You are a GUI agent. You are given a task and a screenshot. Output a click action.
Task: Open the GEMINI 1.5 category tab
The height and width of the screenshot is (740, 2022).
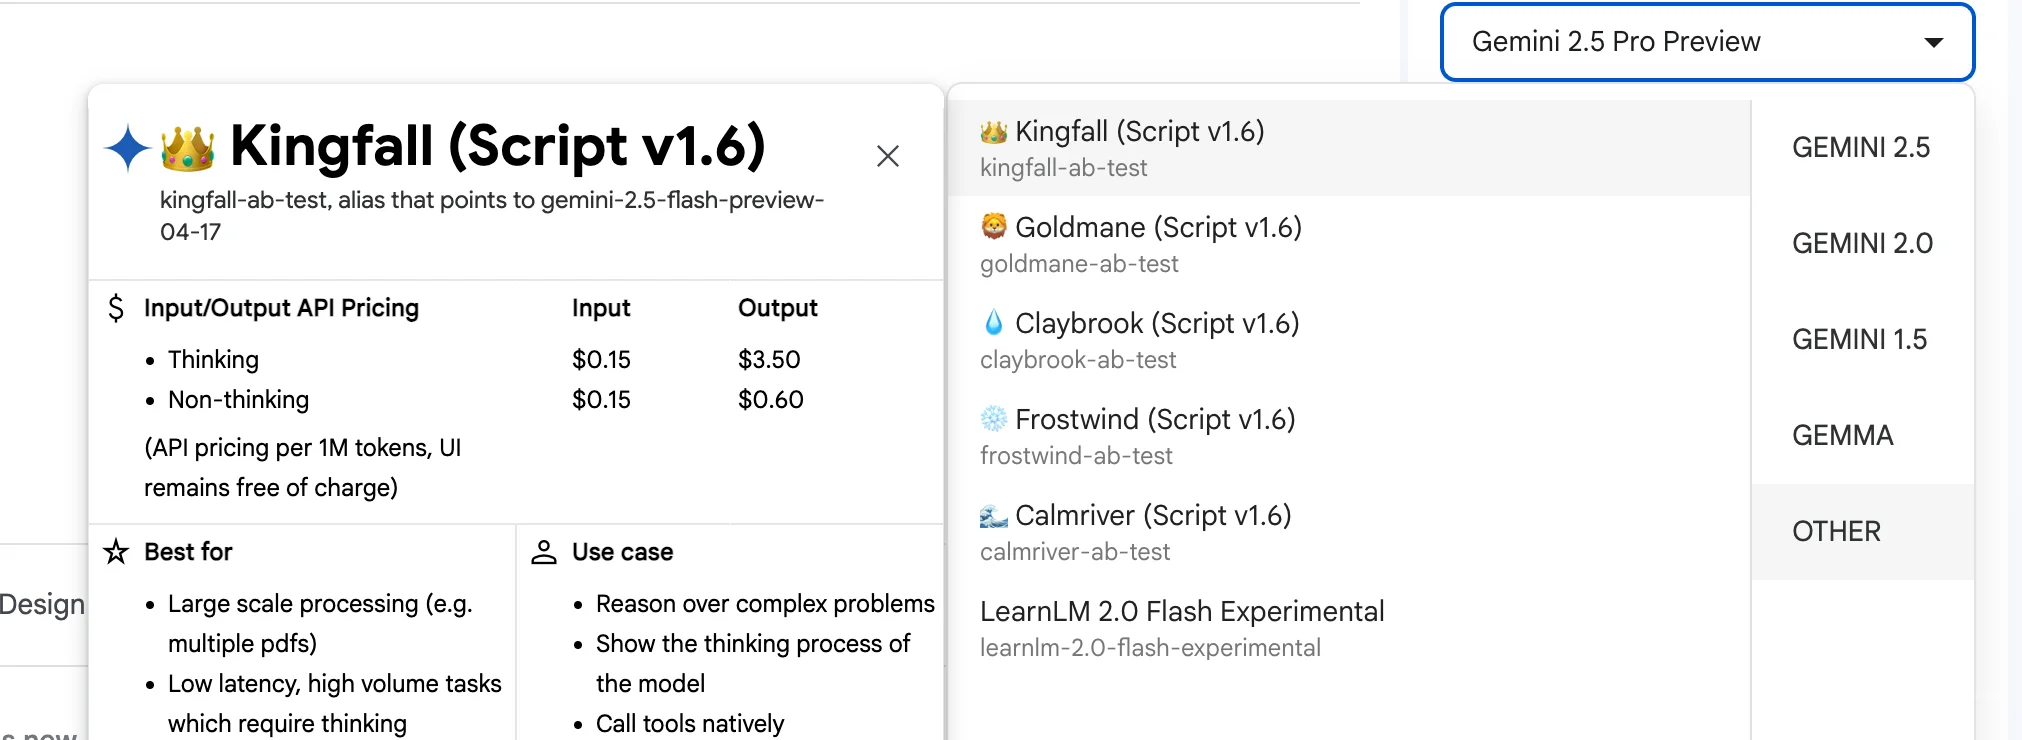(x=1859, y=340)
